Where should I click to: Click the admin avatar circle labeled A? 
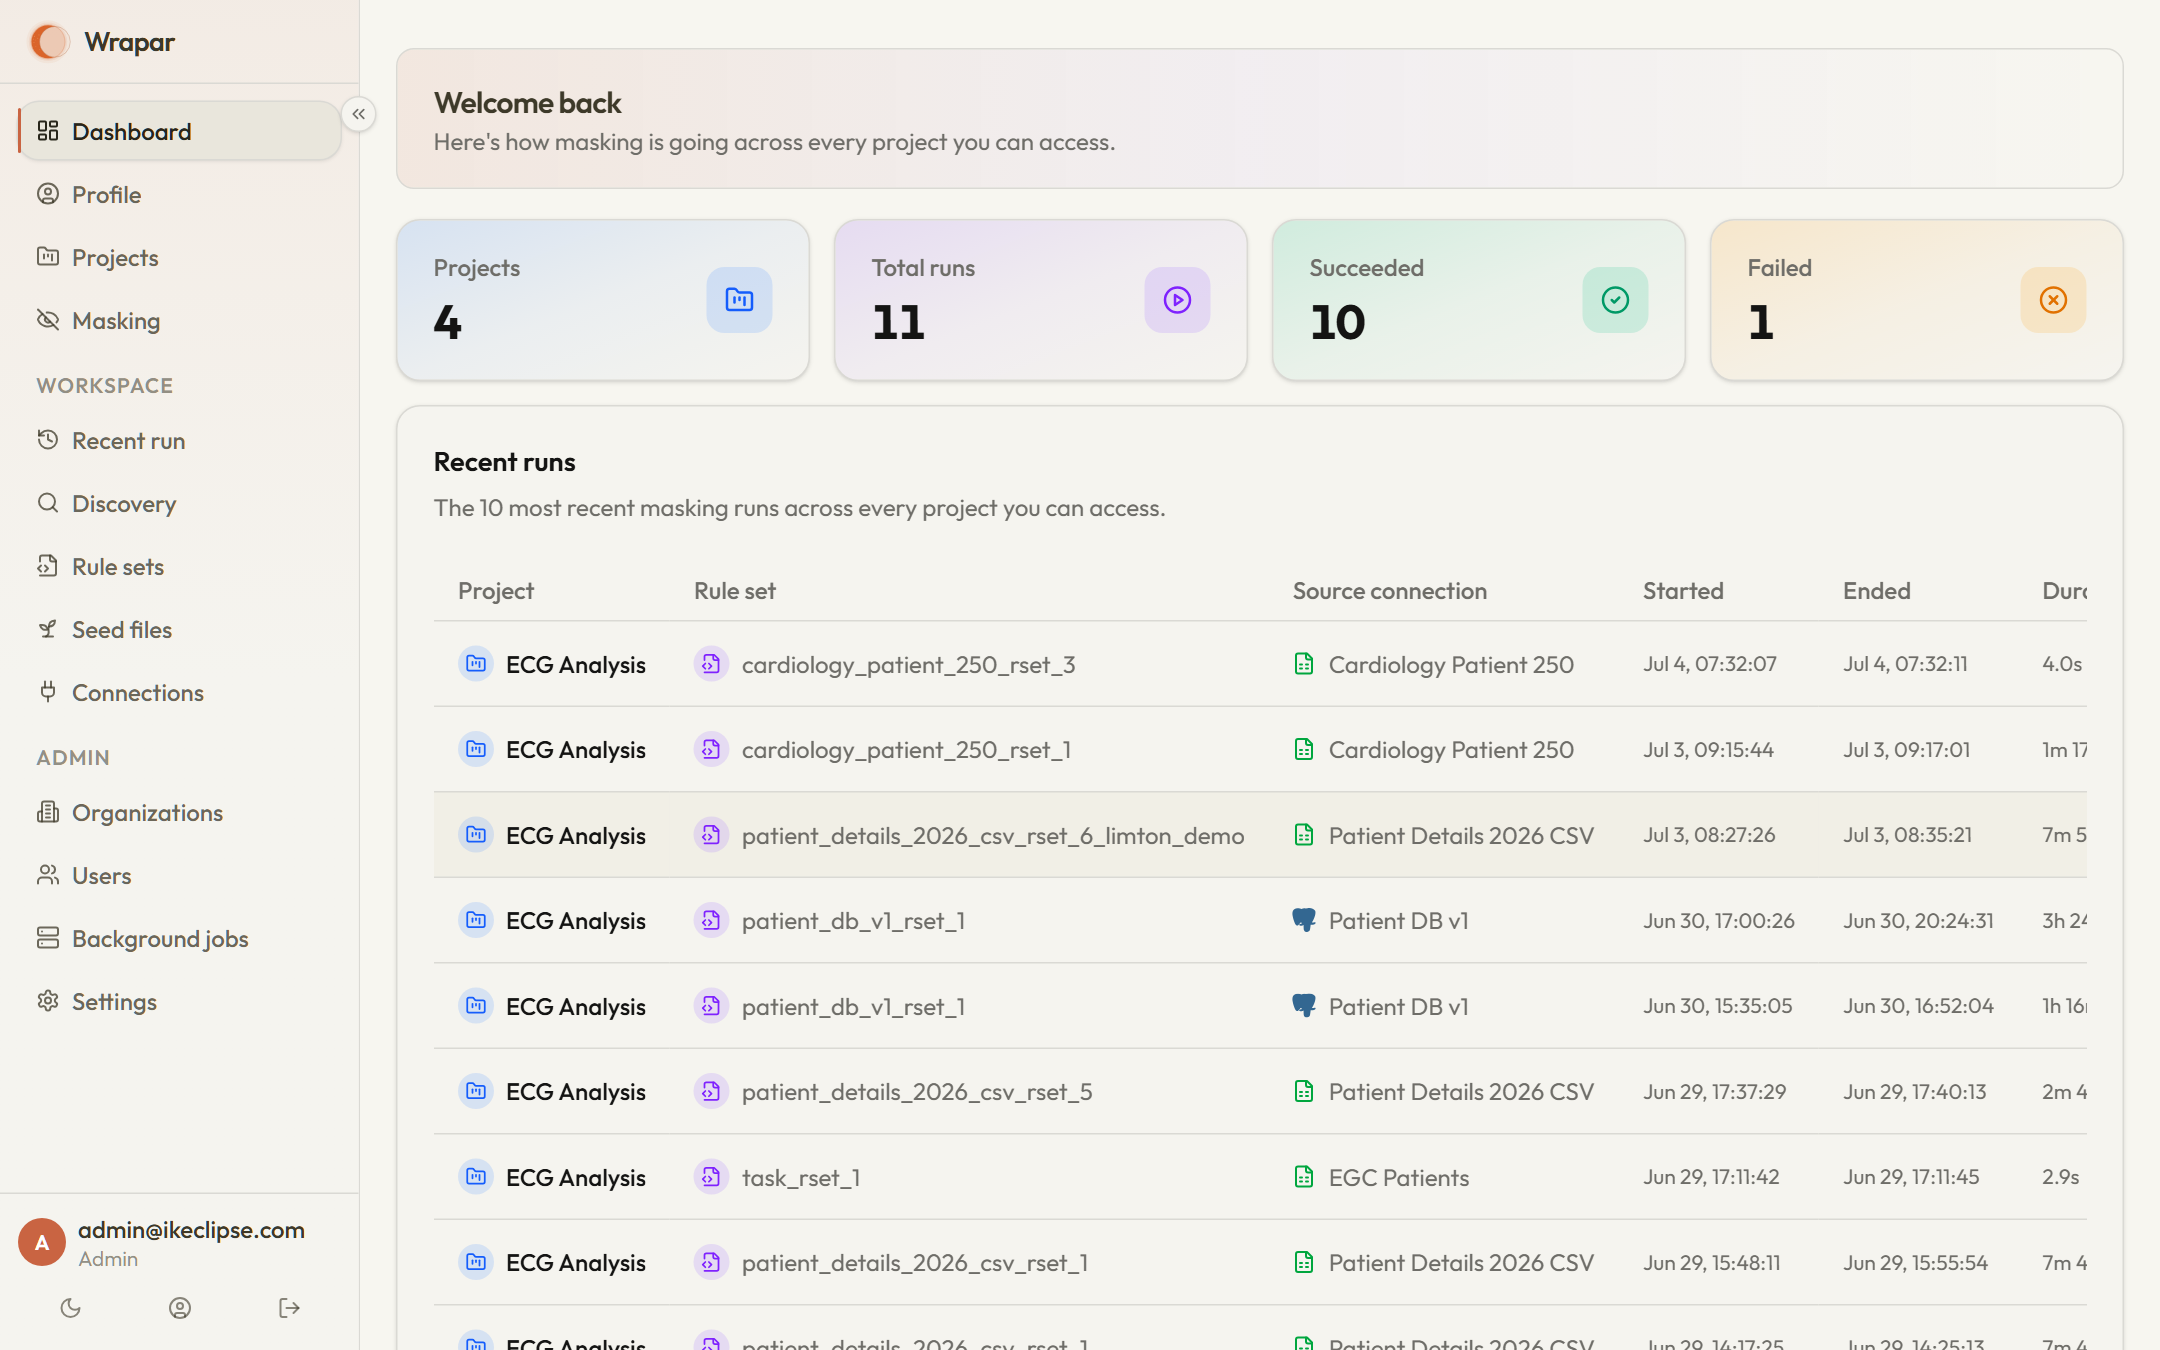(x=42, y=1242)
